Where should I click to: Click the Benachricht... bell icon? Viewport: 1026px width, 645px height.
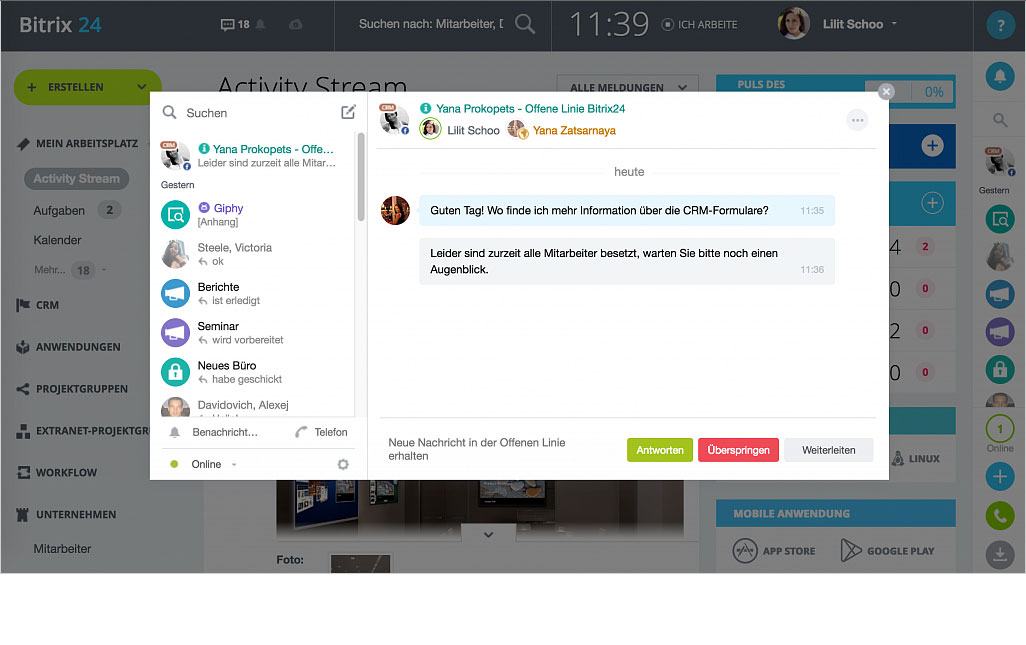tap(175, 432)
